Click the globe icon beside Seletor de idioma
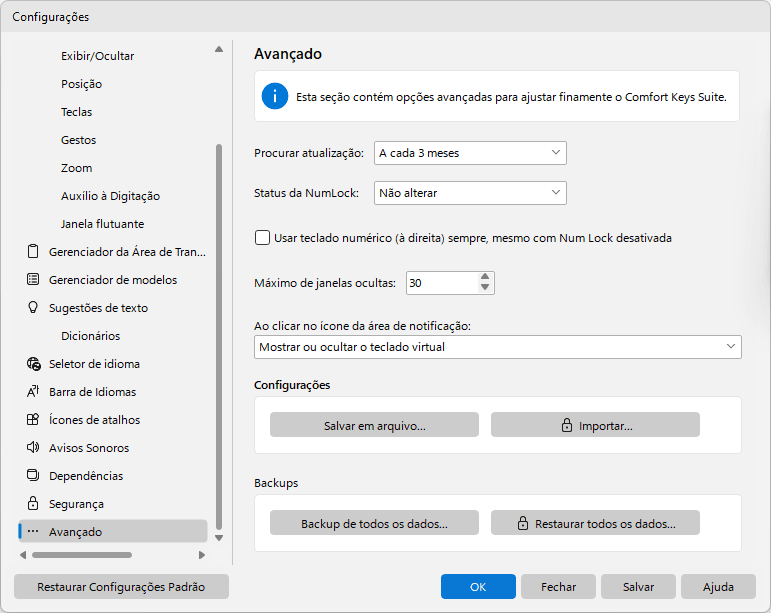This screenshot has height=613, width=771. point(33,364)
